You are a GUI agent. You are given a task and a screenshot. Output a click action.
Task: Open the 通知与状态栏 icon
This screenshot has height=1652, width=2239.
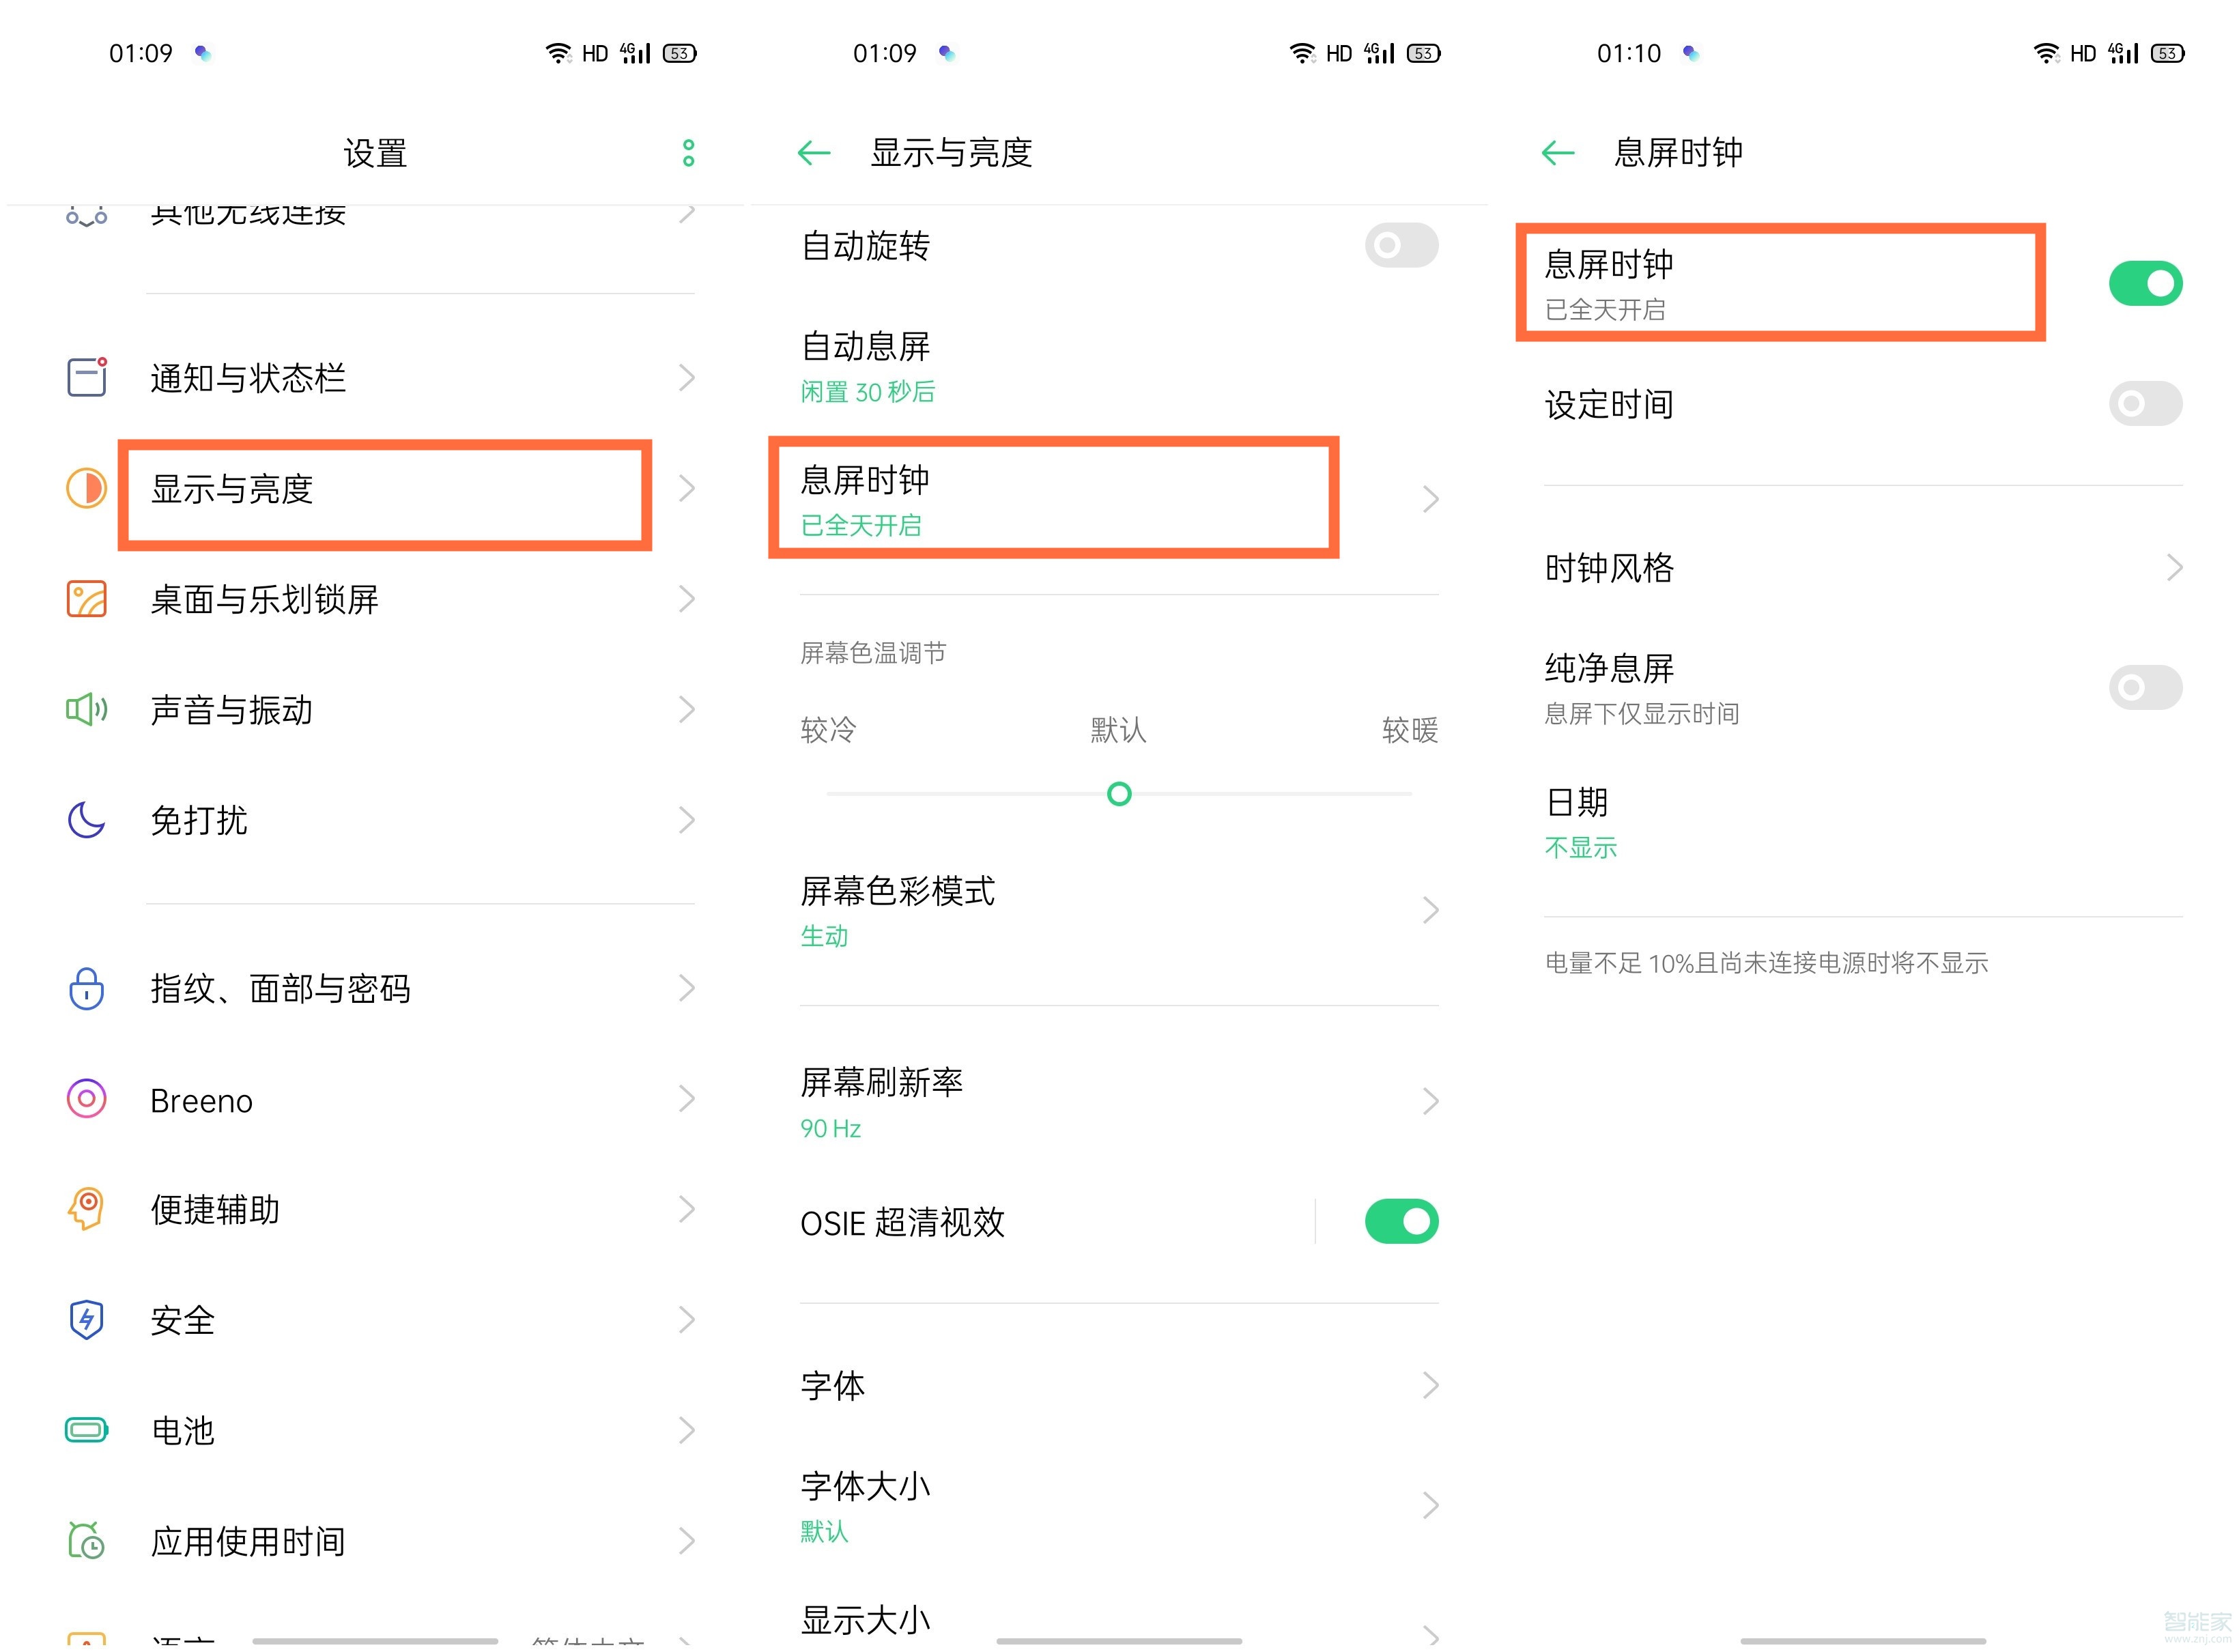[86, 378]
